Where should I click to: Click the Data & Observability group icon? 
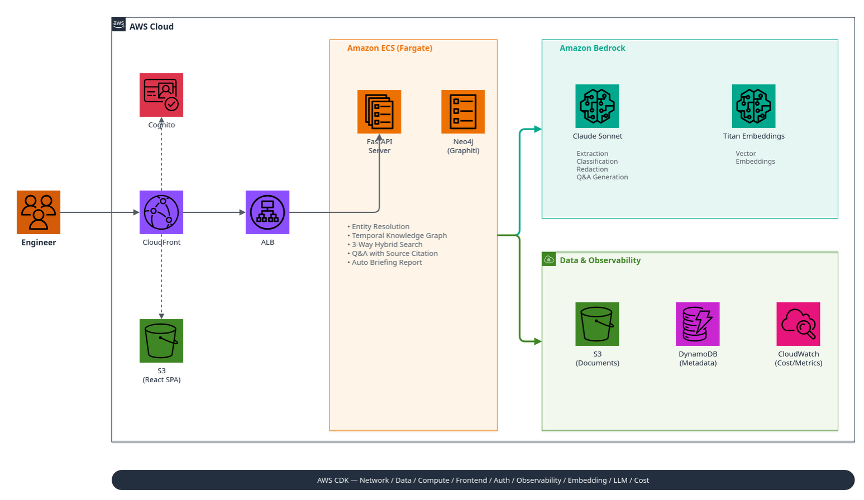coord(549,259)
